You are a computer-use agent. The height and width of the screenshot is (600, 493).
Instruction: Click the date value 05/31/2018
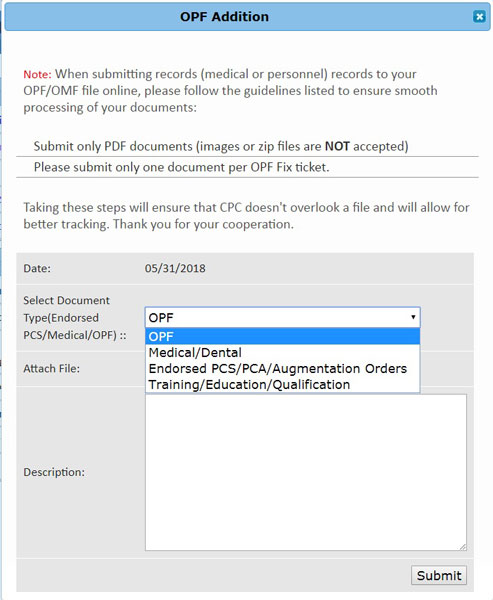point(175,268)
